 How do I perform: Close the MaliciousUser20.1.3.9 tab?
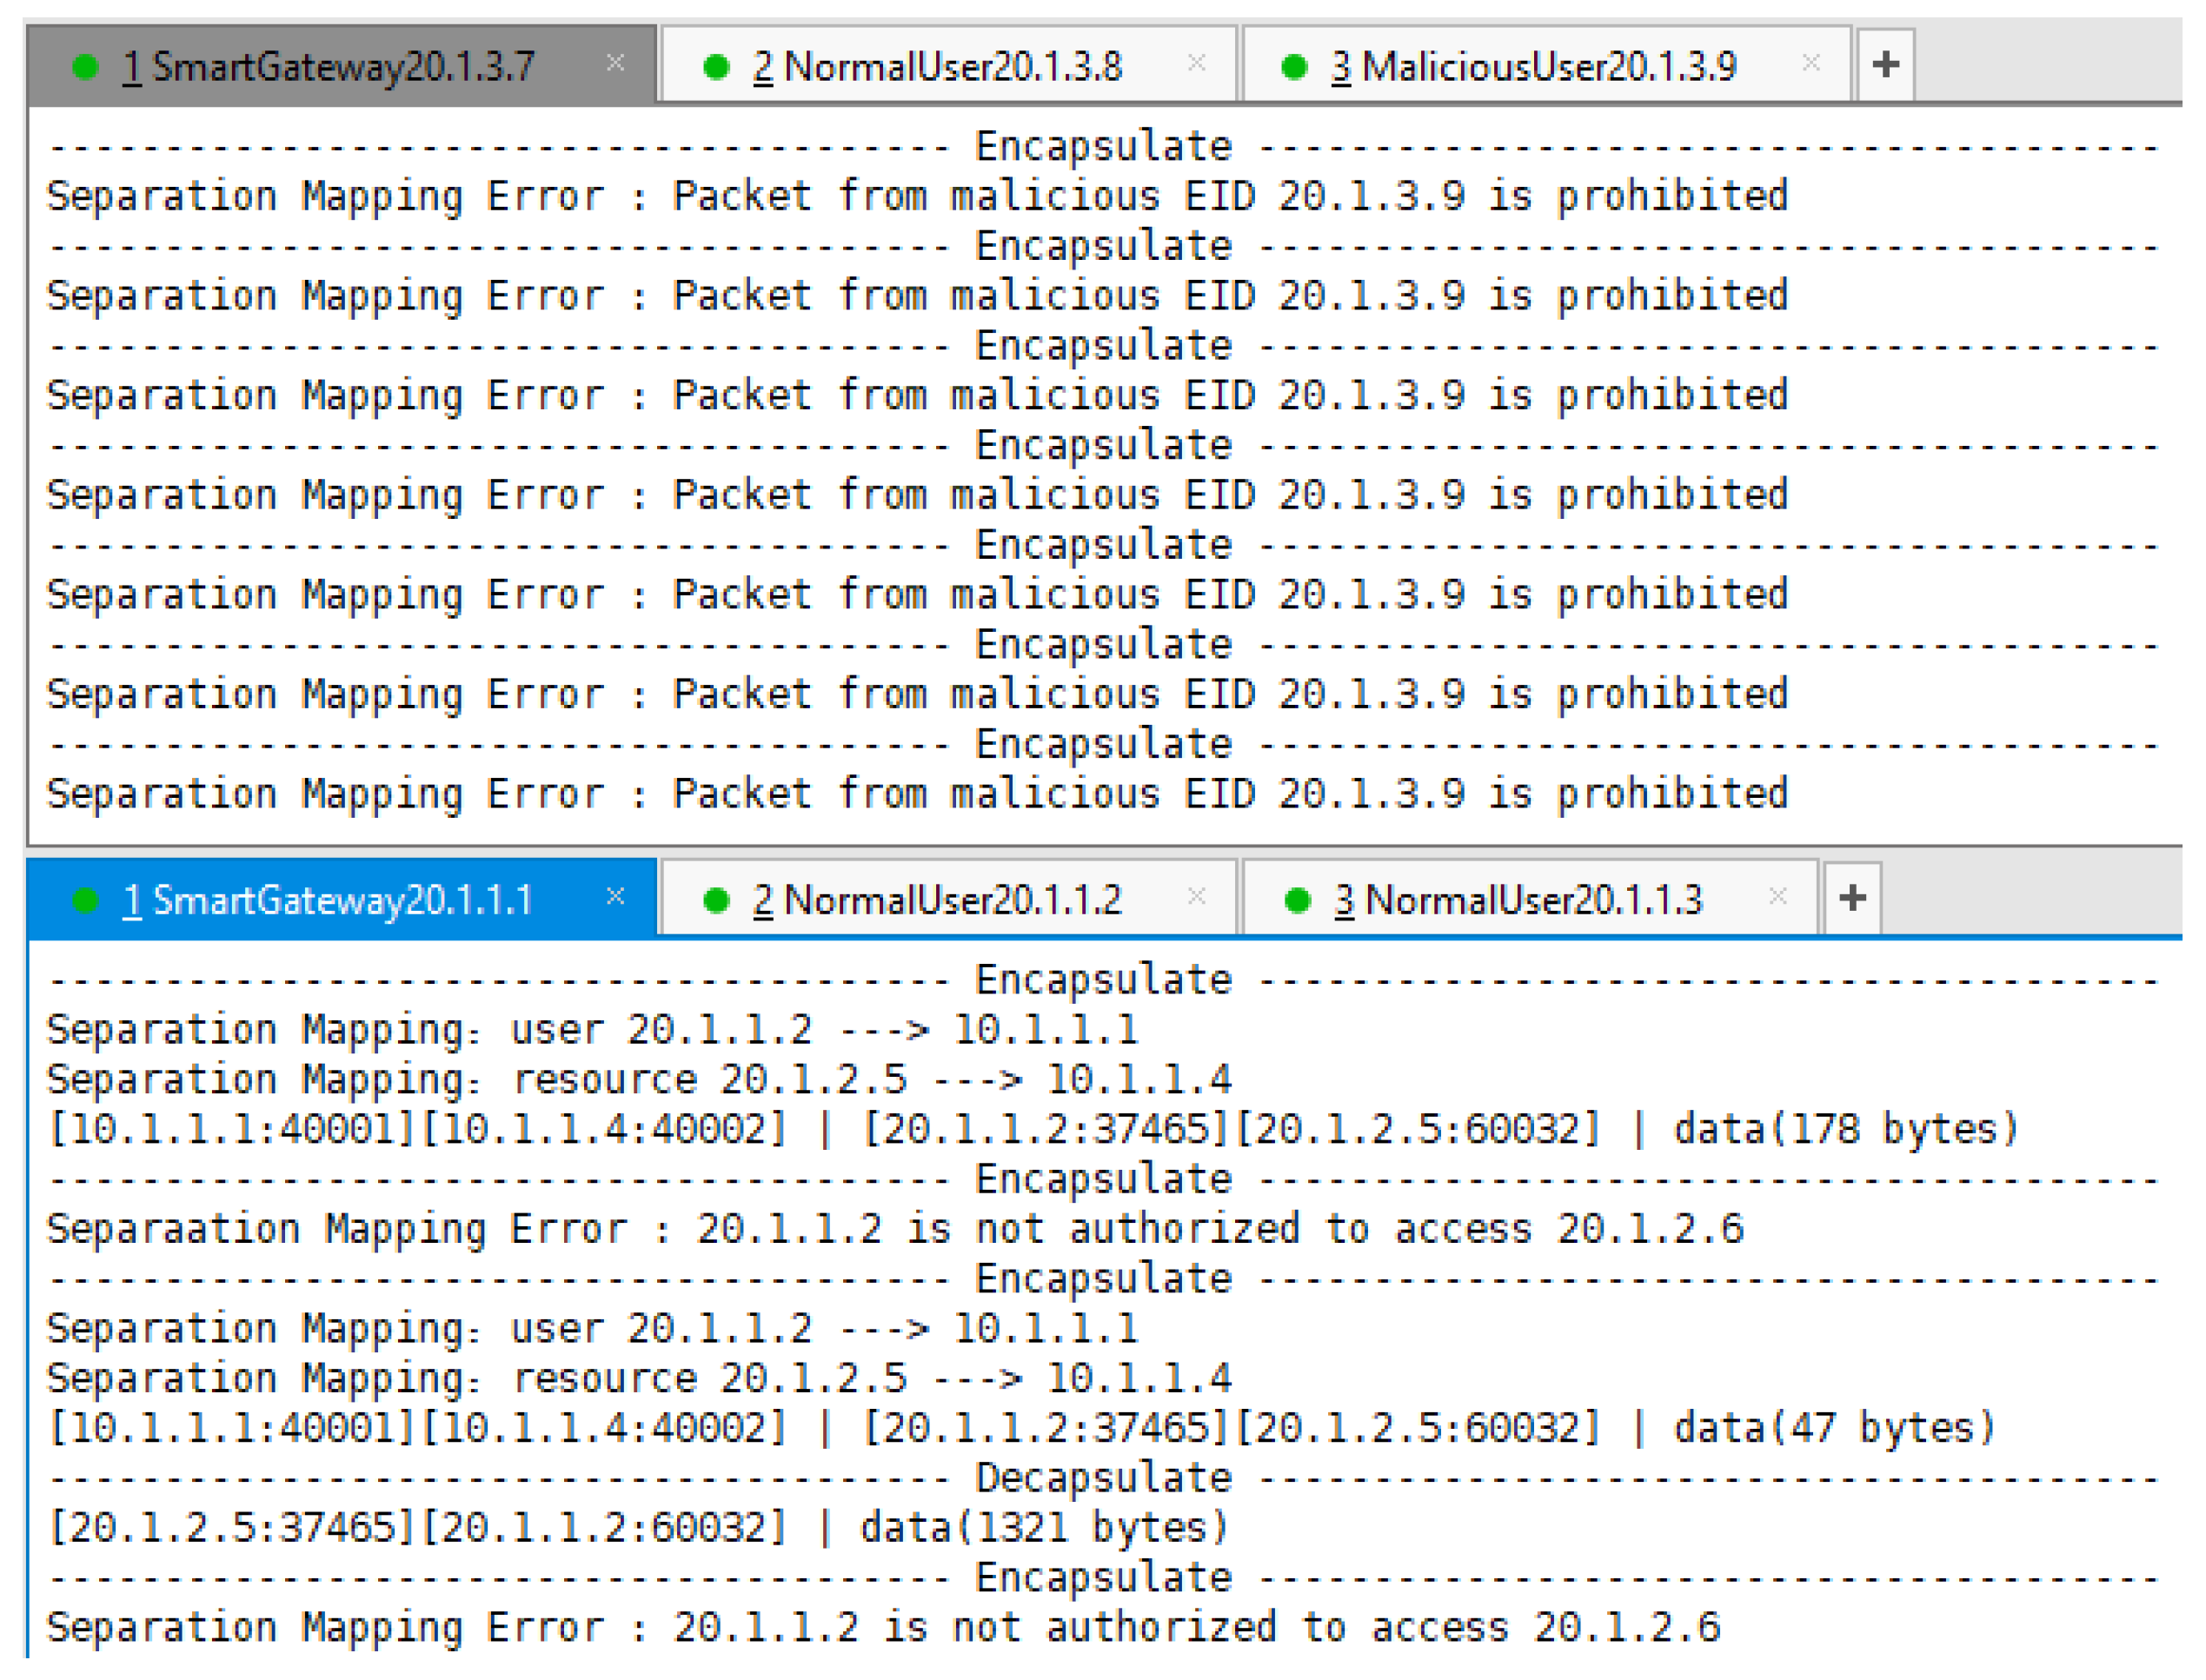1810,63
